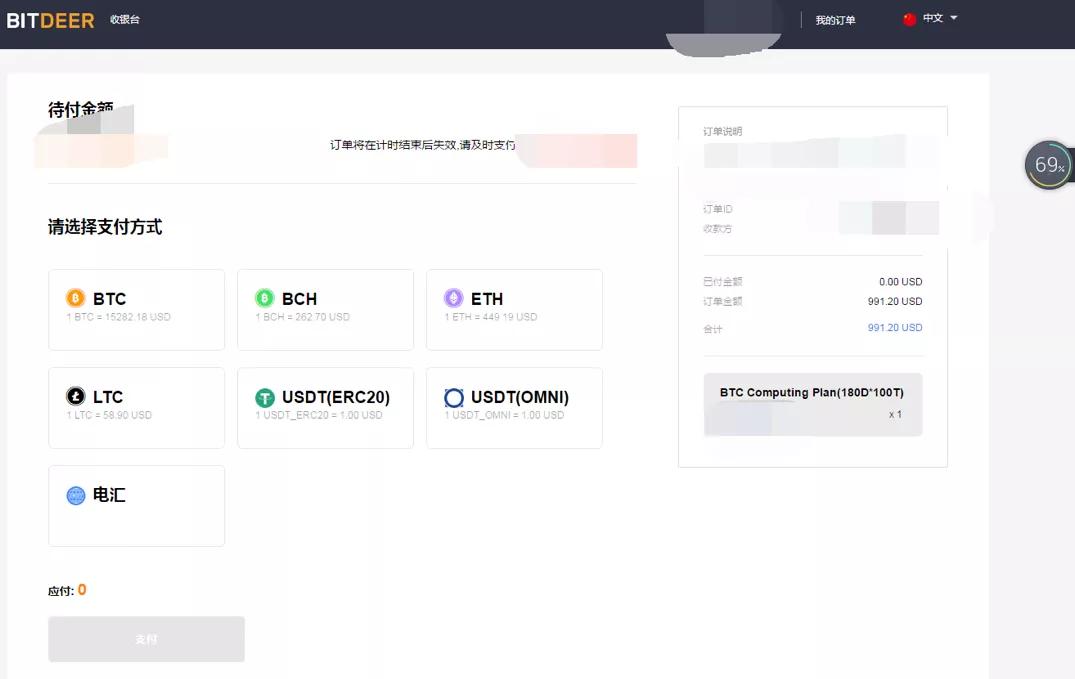Click the 69% circular gauge widget
1075x679 pixels.
[x=1048, y=165]
